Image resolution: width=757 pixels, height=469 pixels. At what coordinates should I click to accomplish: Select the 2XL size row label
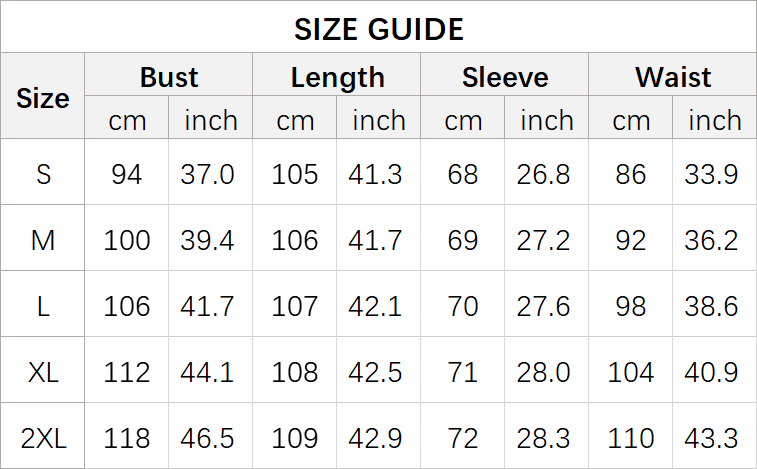click(x=43, y=437)
